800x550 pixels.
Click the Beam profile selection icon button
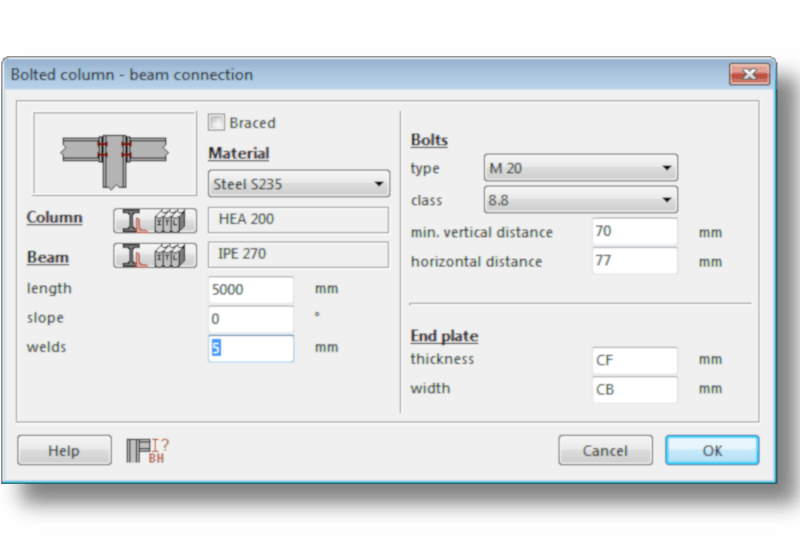(x=155, y=255)
